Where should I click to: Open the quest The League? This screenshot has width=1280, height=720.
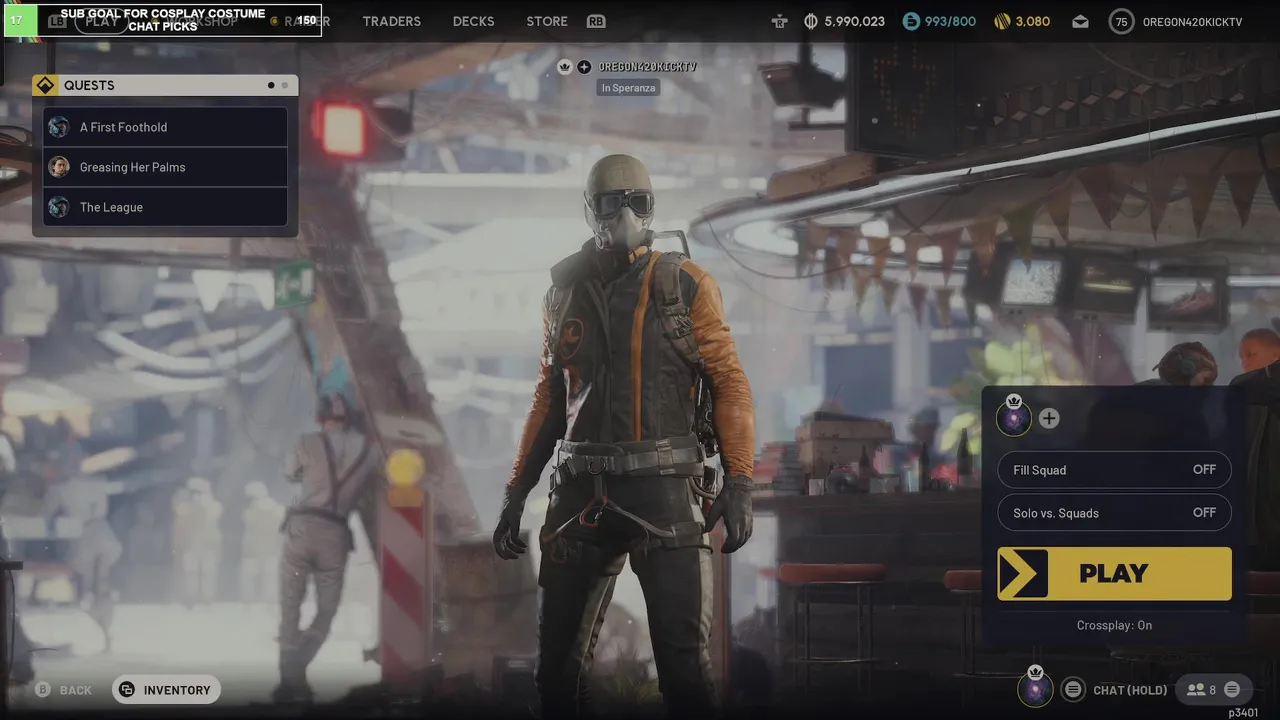(x=166, y=207)
